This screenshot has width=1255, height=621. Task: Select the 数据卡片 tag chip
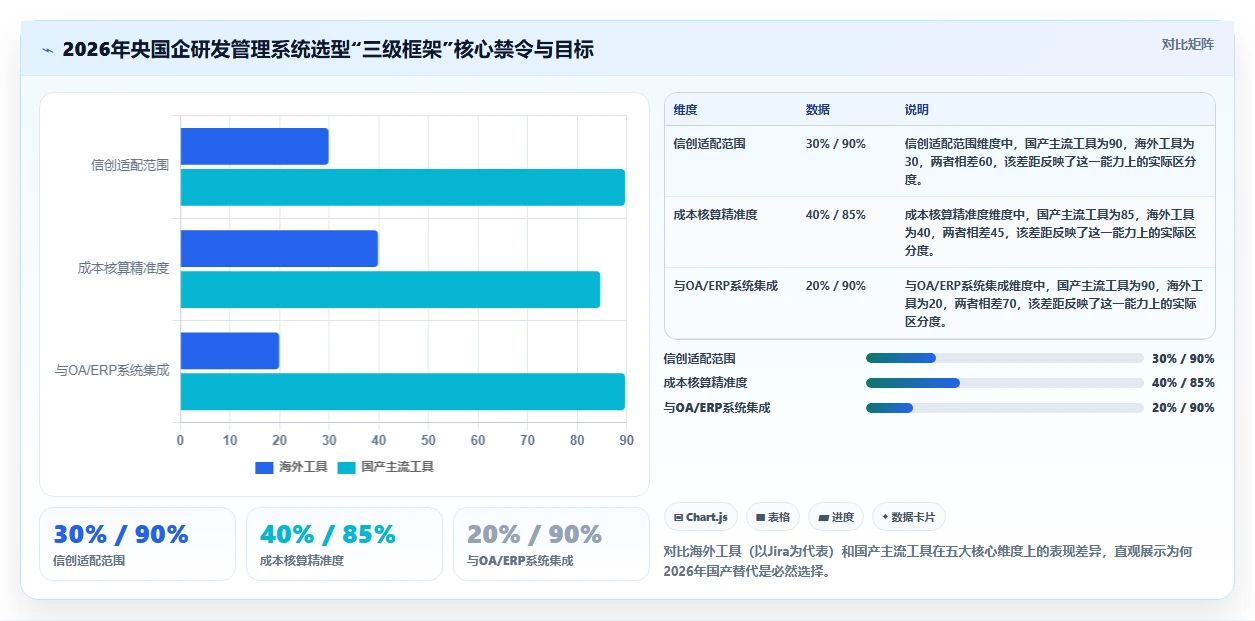pos(909,517)
